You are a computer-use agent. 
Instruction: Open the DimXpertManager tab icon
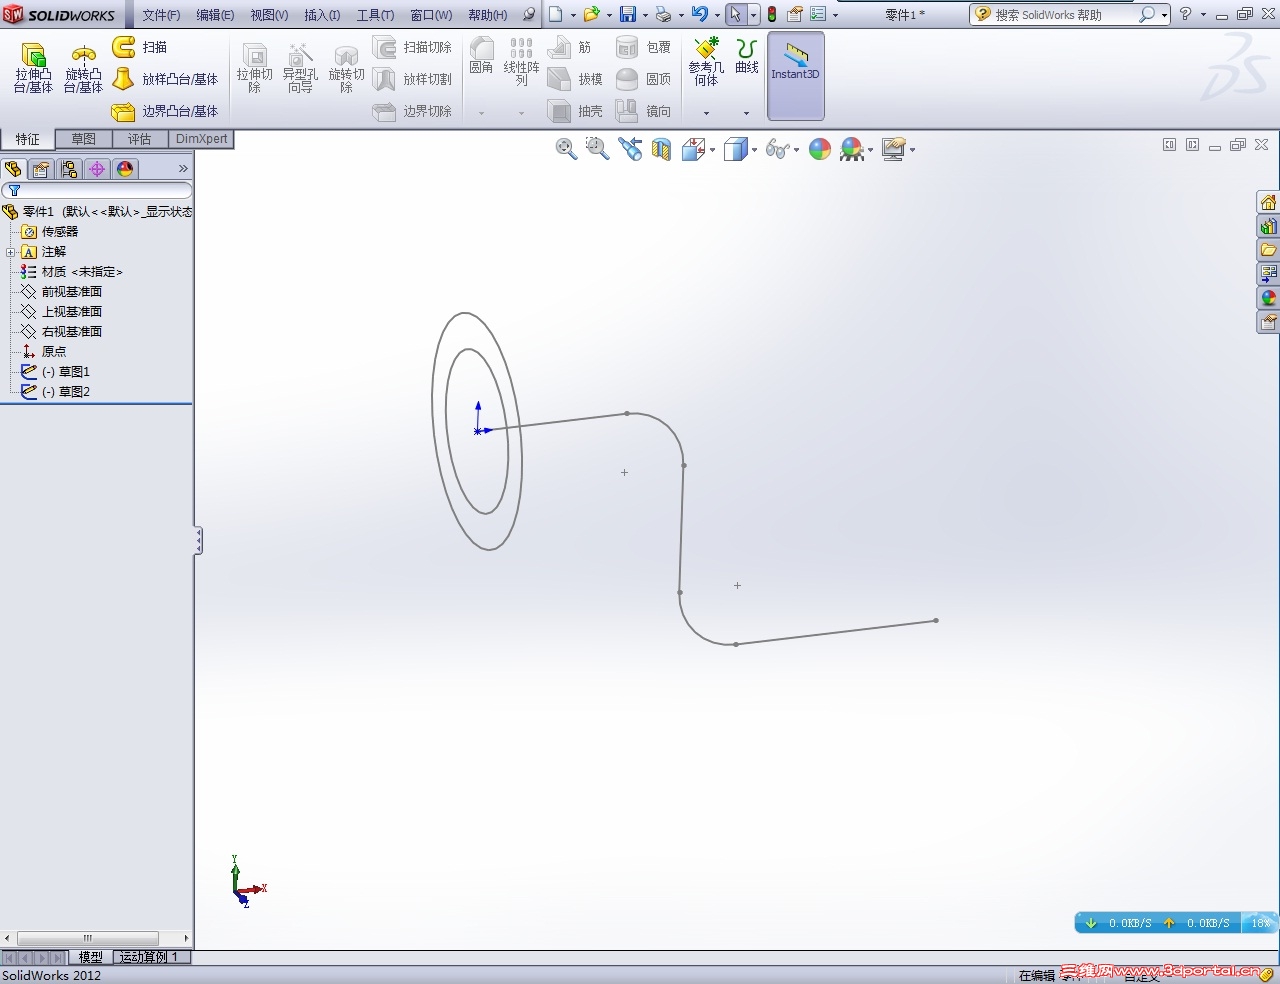(x=97, y=169)
